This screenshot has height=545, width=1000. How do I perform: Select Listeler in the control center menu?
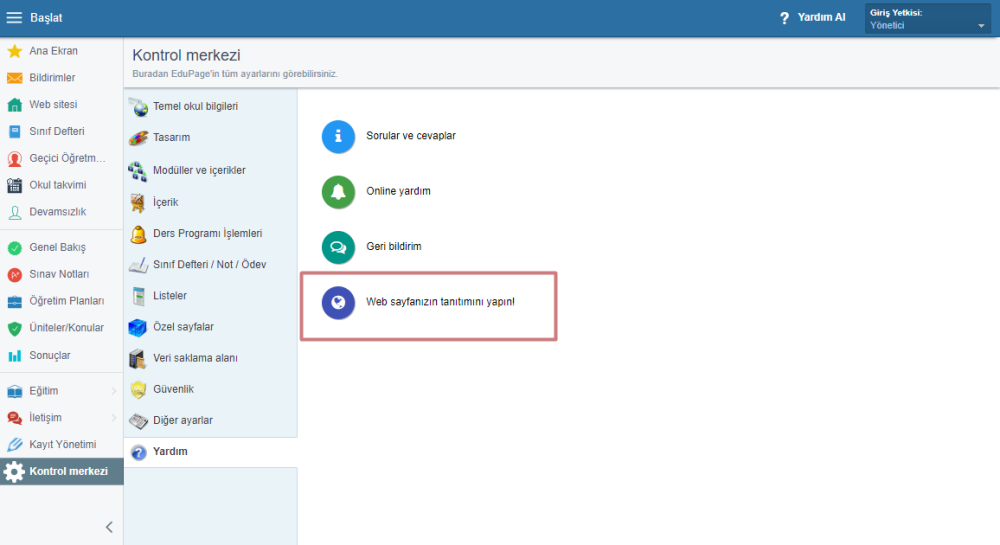coord(210,296)
